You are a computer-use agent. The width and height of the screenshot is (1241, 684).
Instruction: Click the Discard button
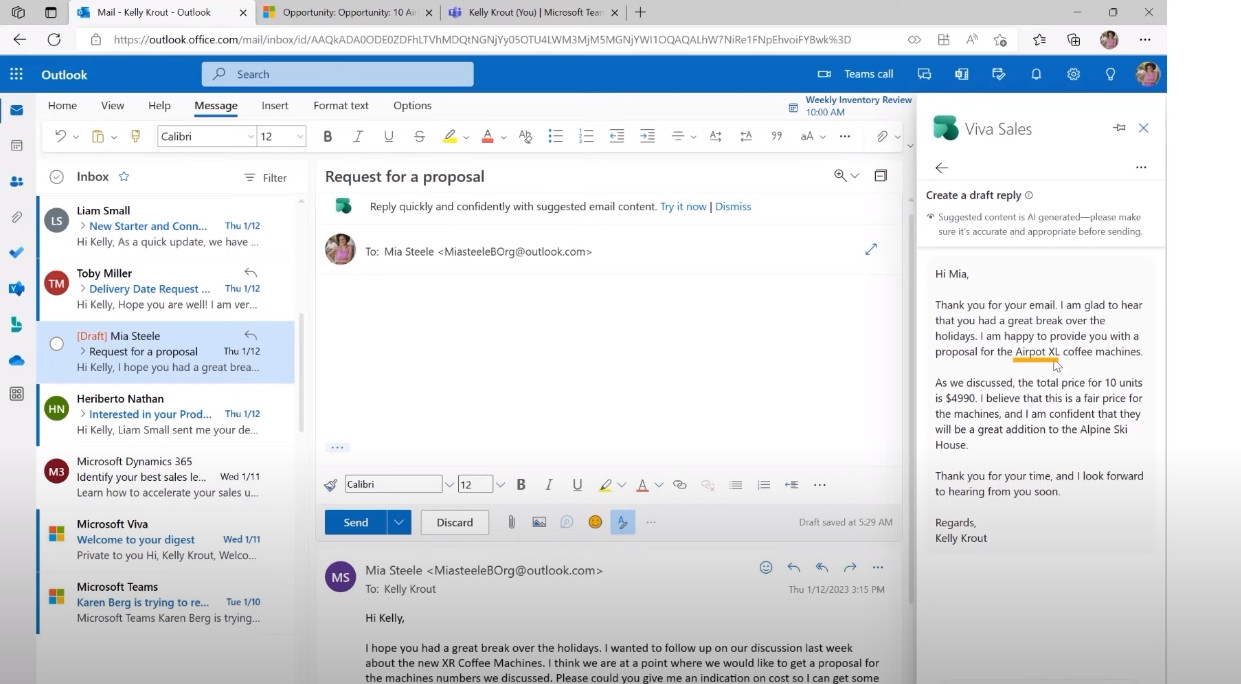454,522
